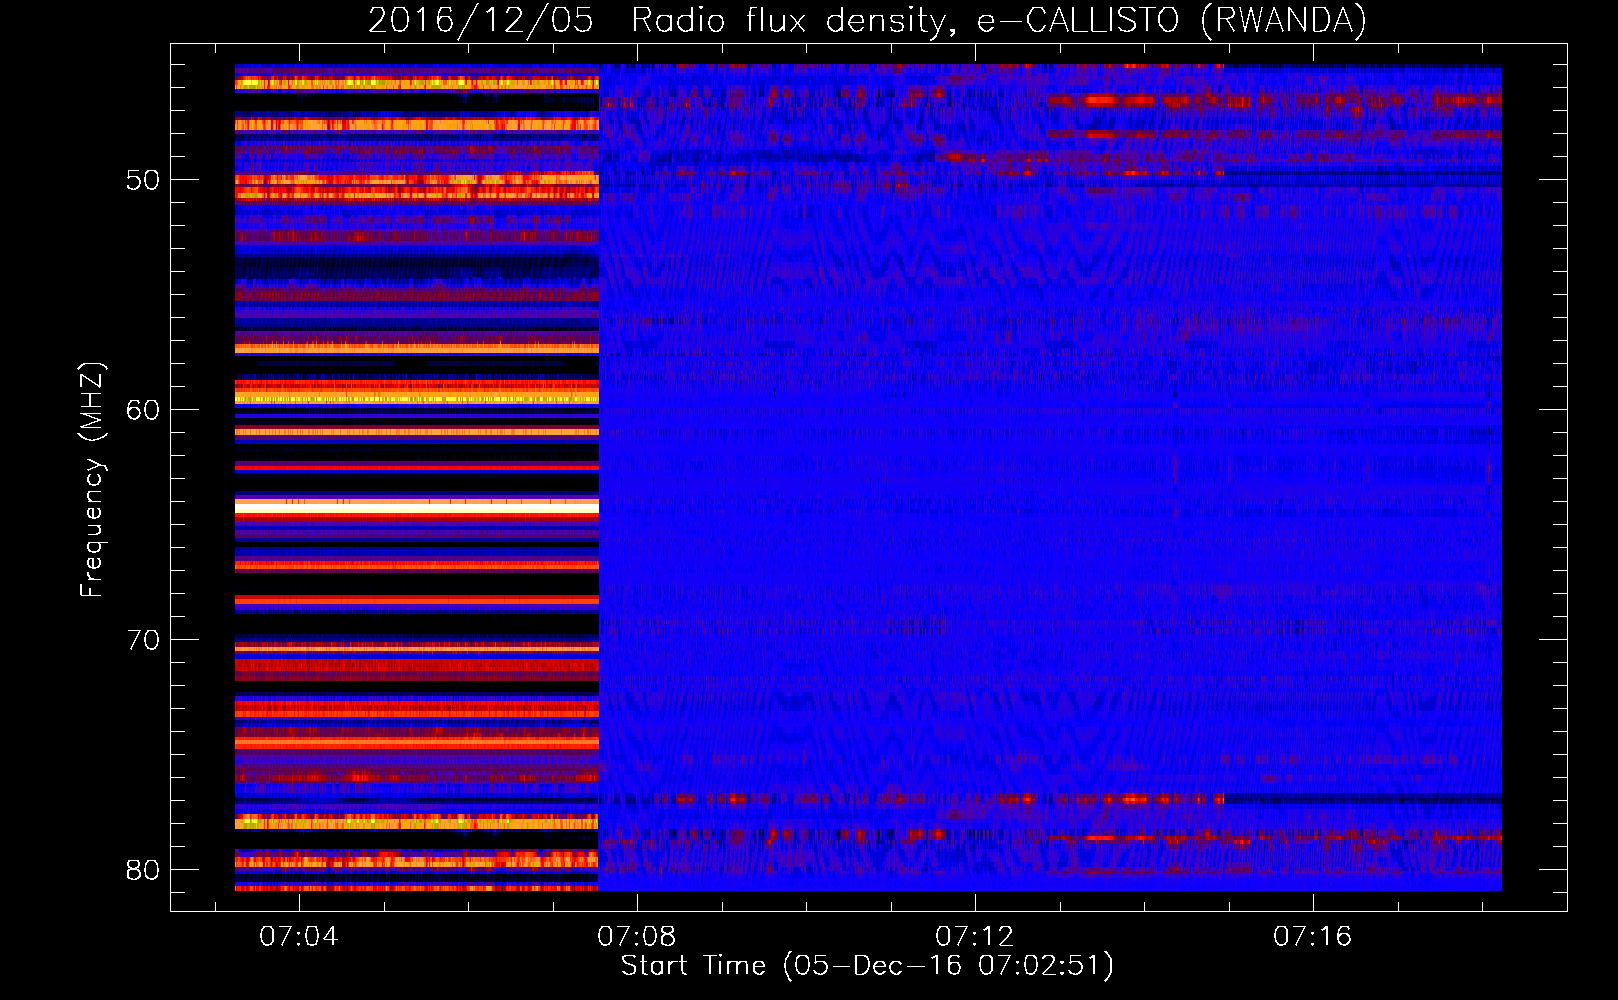
Task: Click the plot title '2016/12/05 Radio flux density'
Action: tap(867, 20)
